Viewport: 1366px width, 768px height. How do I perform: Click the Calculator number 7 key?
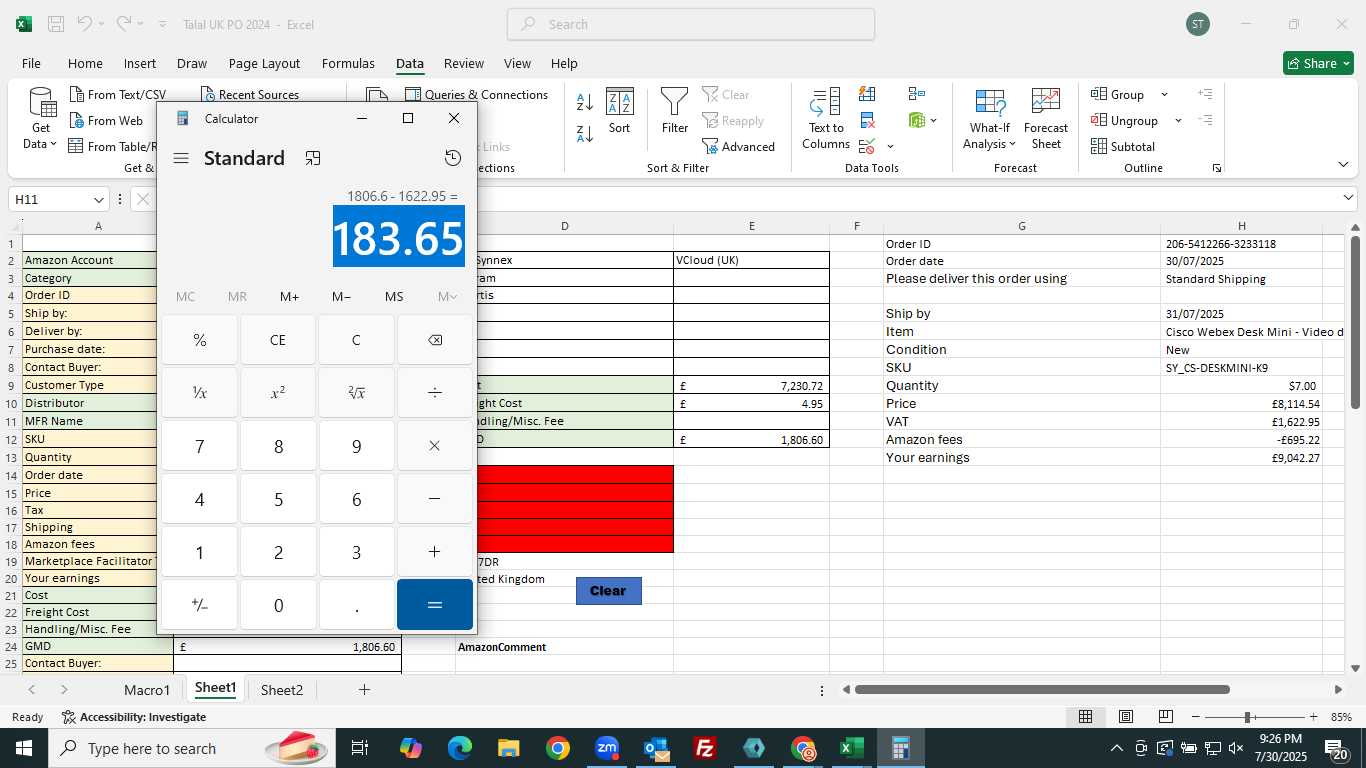(x=200, y=446)
